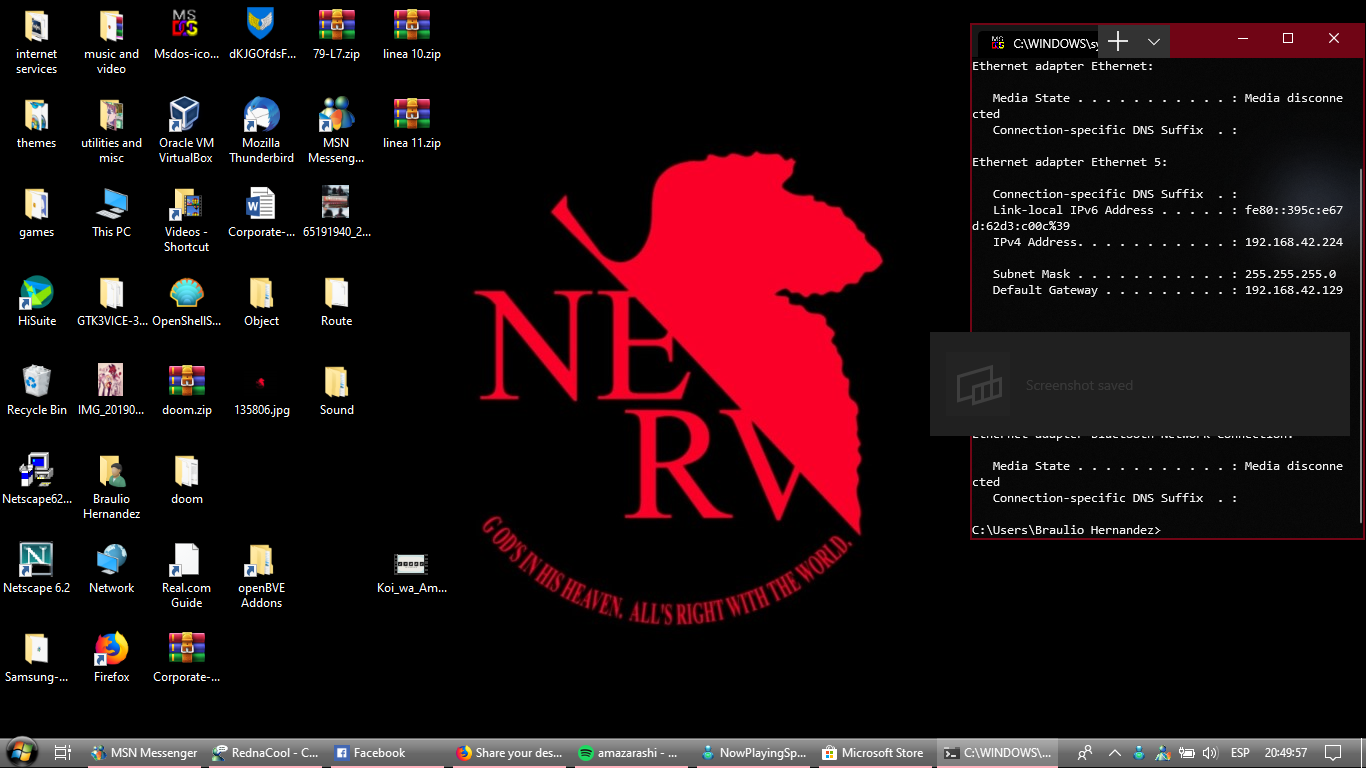This screenshot has height=768, width=1366.
Task: Select the linea 11.zip archive
Action: click(411, 115)
